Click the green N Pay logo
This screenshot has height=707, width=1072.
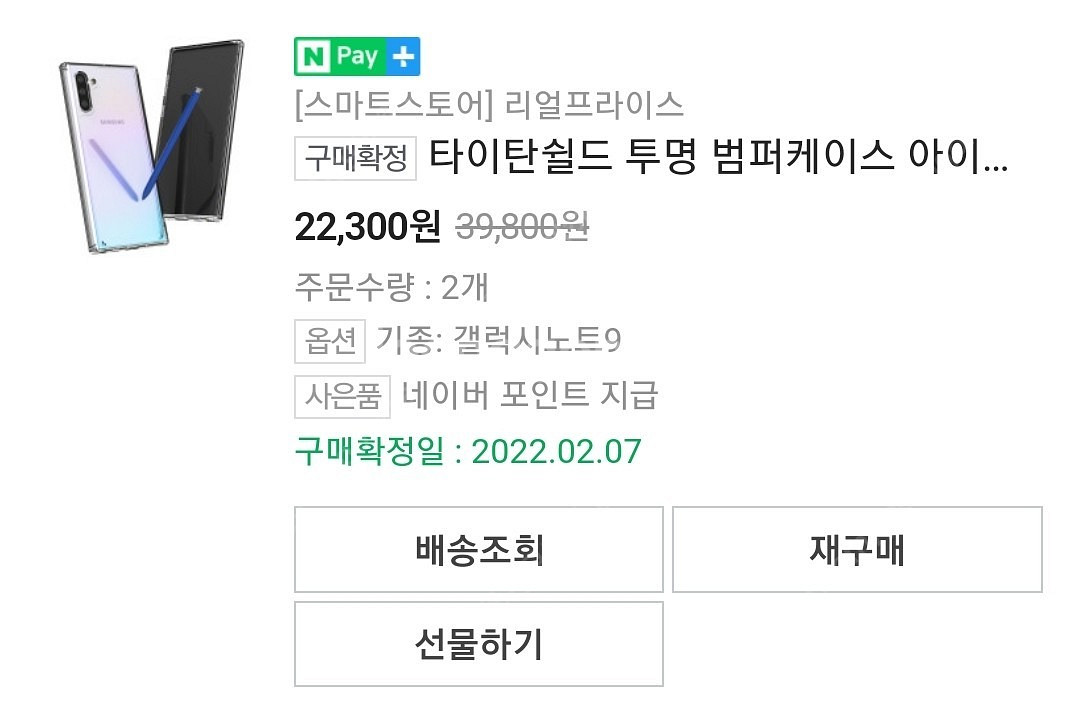[357, 56]
